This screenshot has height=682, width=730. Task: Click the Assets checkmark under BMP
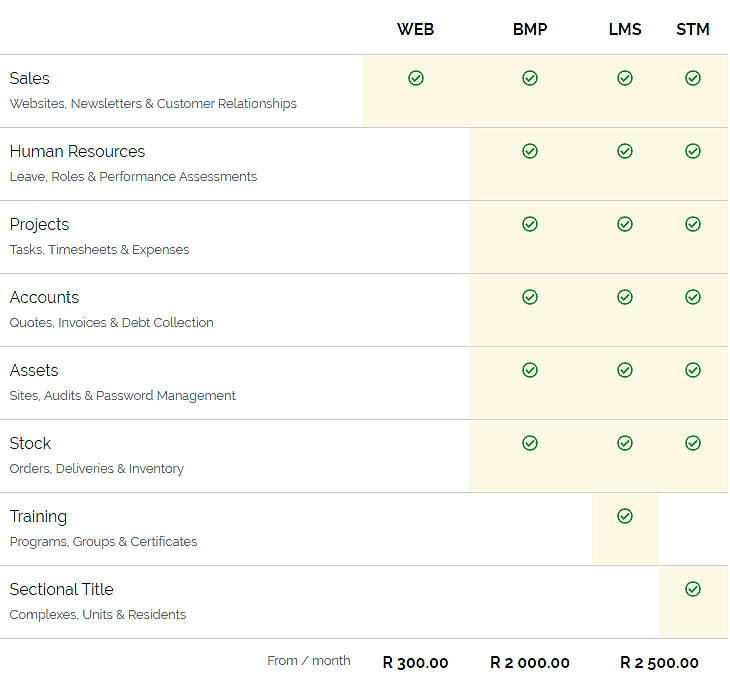[x=530, y=370]
